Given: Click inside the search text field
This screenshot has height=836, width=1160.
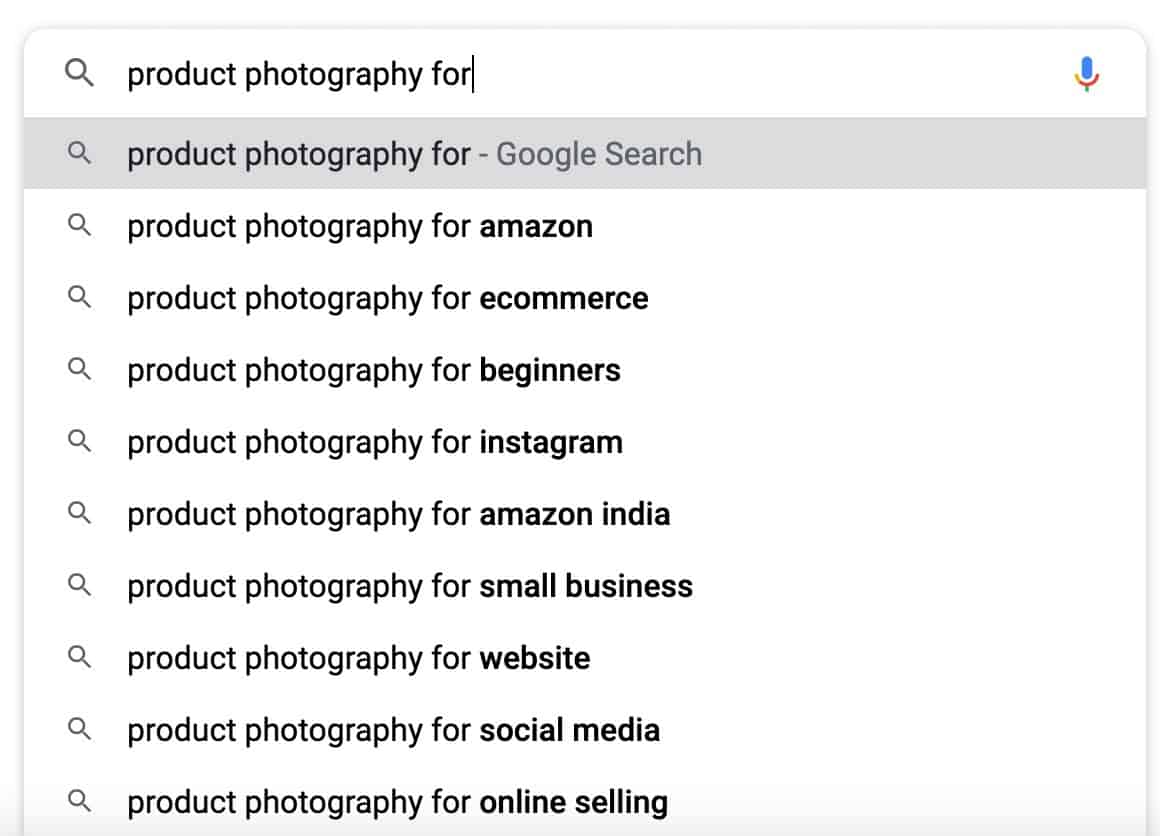Looking at the screenshot, I should click(600, 74).
